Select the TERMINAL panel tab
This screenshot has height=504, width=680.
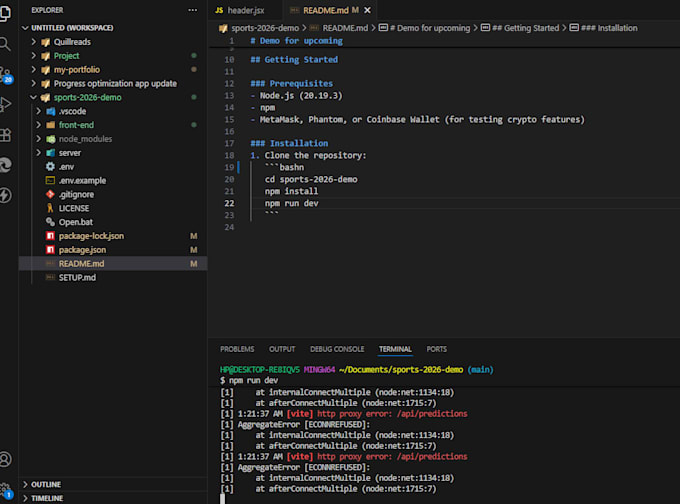[395, 349]
